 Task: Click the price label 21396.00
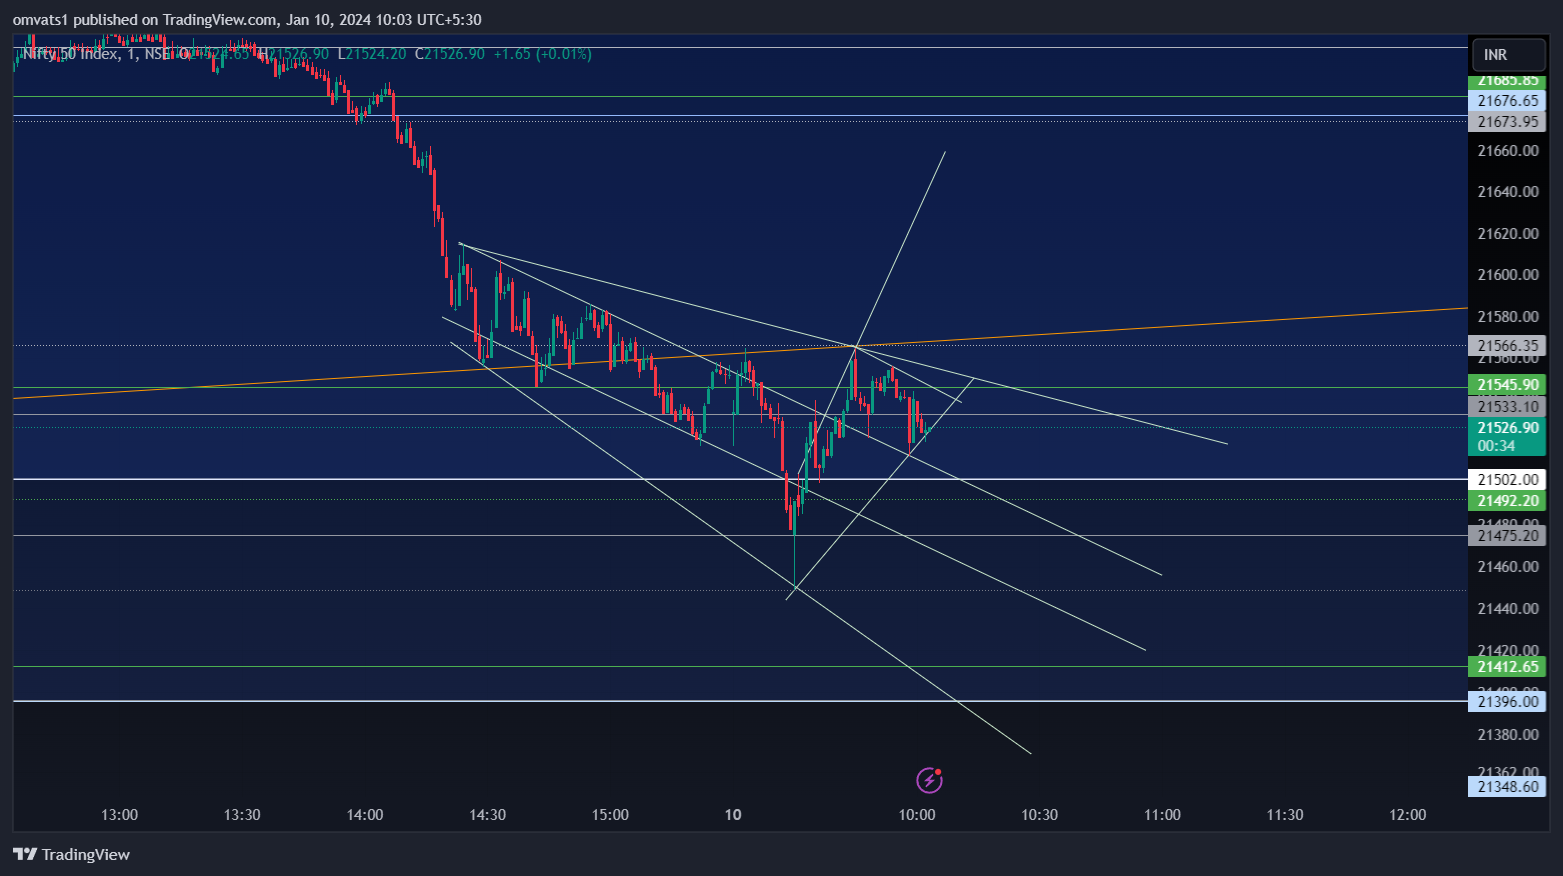coord(1507,702)
